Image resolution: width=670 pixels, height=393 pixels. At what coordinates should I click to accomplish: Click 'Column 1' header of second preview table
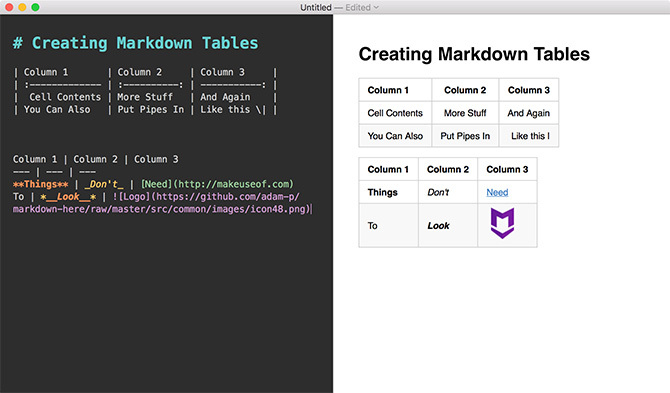click(x=388, y=169)
